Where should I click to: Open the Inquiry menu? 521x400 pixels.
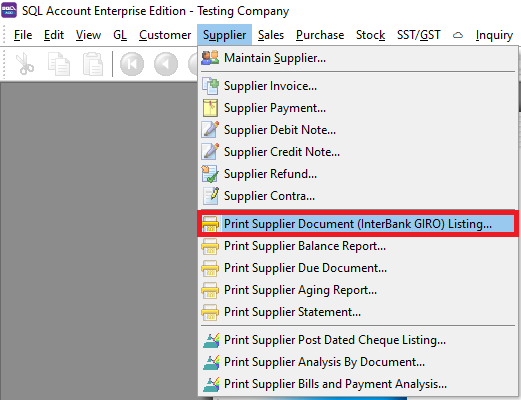tap(494, 35)
